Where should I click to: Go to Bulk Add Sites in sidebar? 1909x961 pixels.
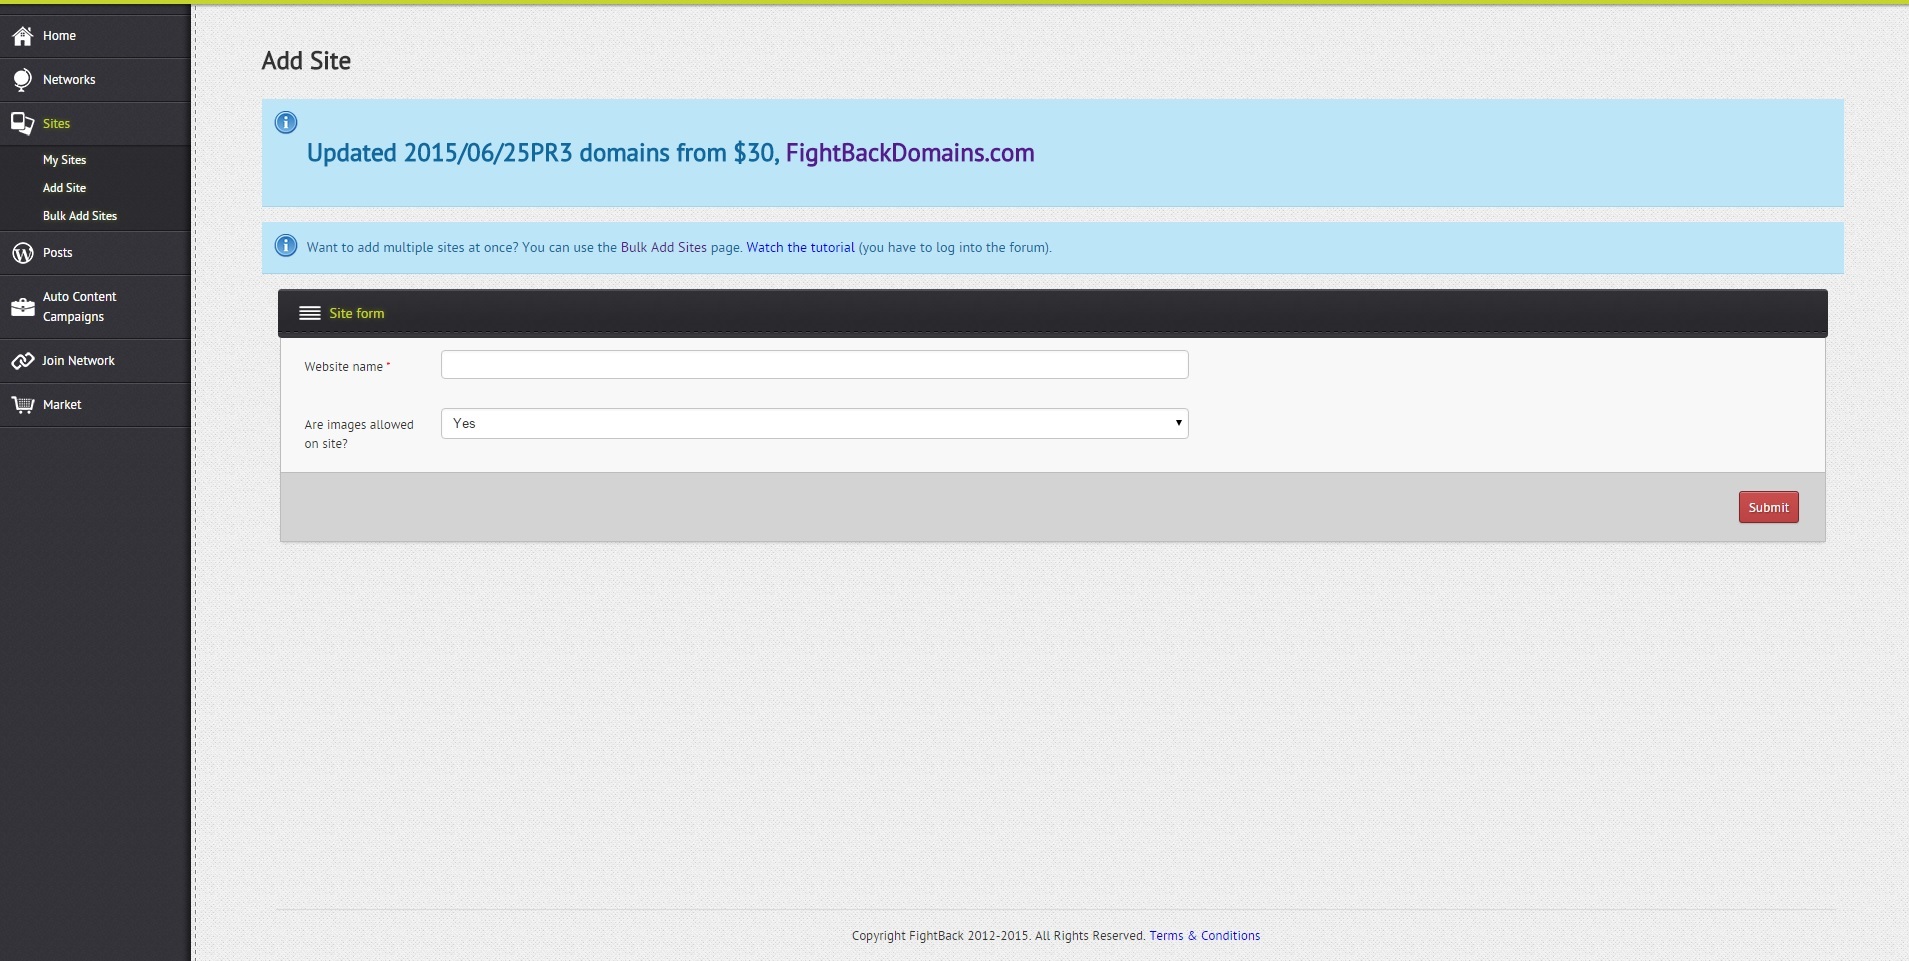[80, 216]
